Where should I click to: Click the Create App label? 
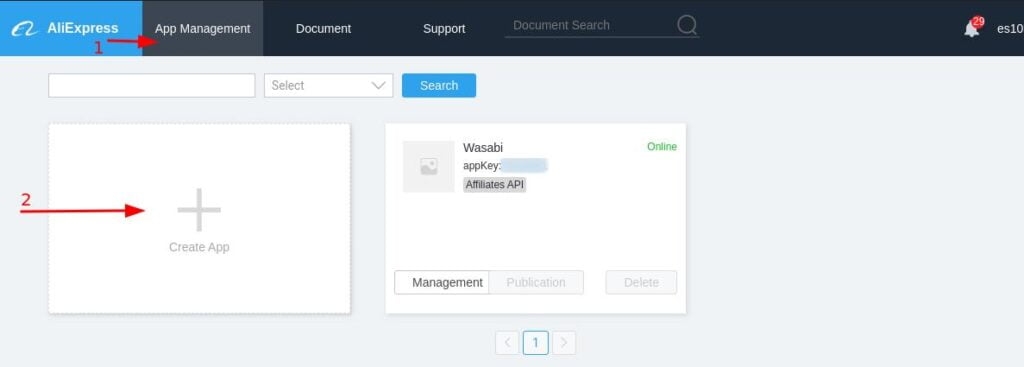[x=199, y=247]
